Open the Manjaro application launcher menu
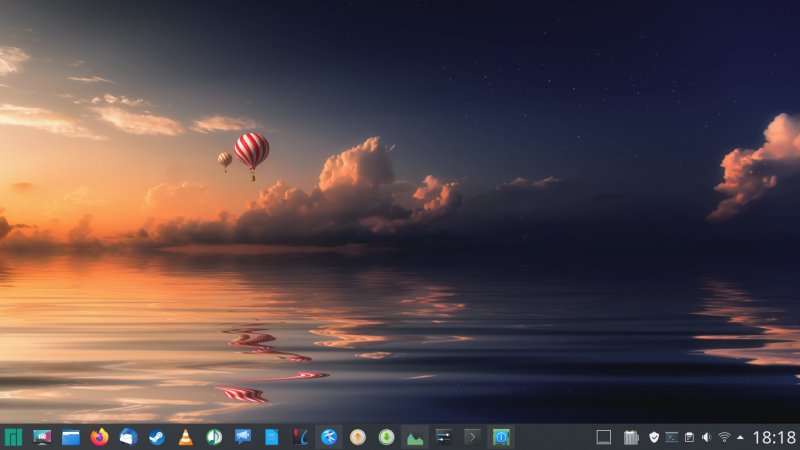Image resolution: width=800 pixels, height=450 pixels. point(14,437)
